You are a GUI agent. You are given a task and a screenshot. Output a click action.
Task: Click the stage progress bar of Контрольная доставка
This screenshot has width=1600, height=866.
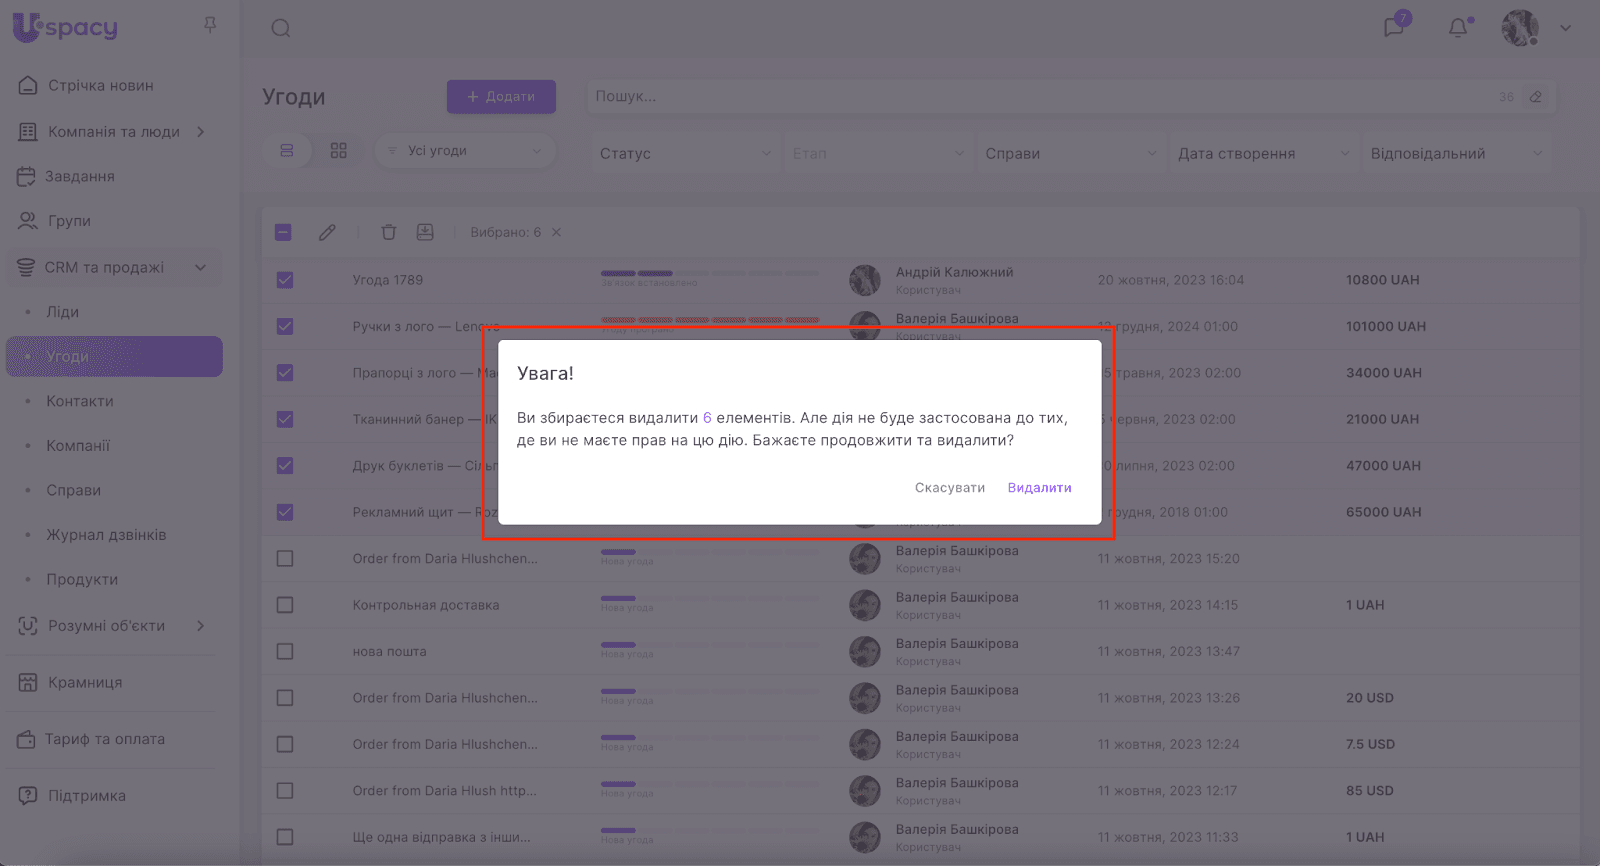(710, 598)
